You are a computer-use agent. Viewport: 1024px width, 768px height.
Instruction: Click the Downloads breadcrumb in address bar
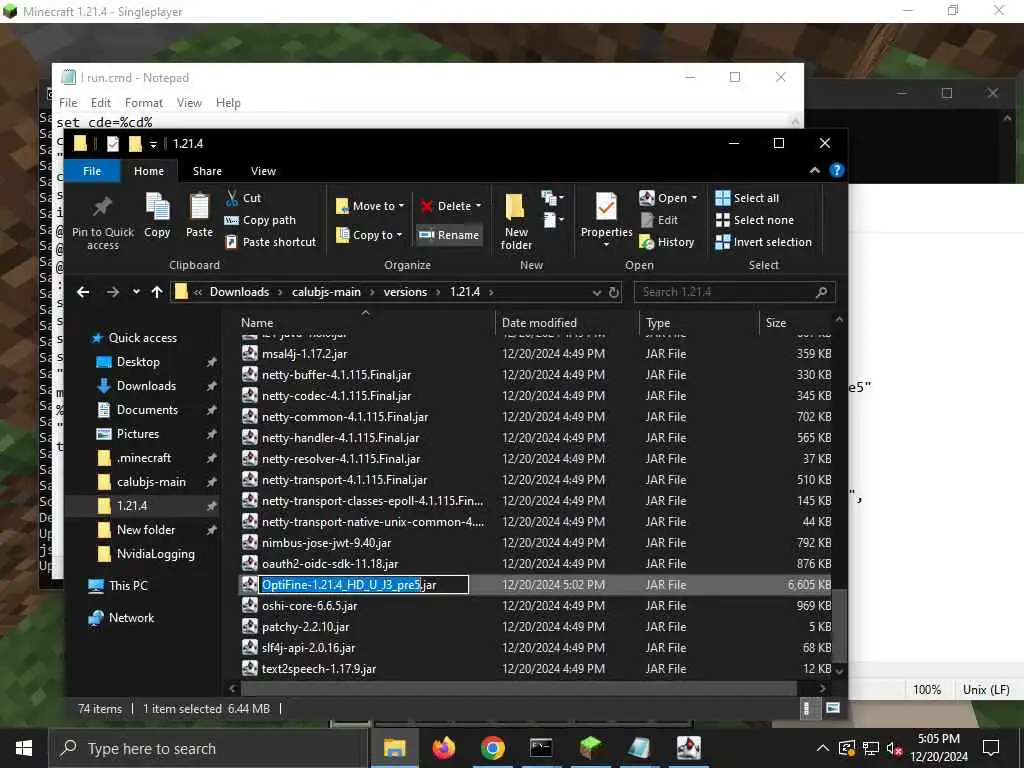pos(239,292)
